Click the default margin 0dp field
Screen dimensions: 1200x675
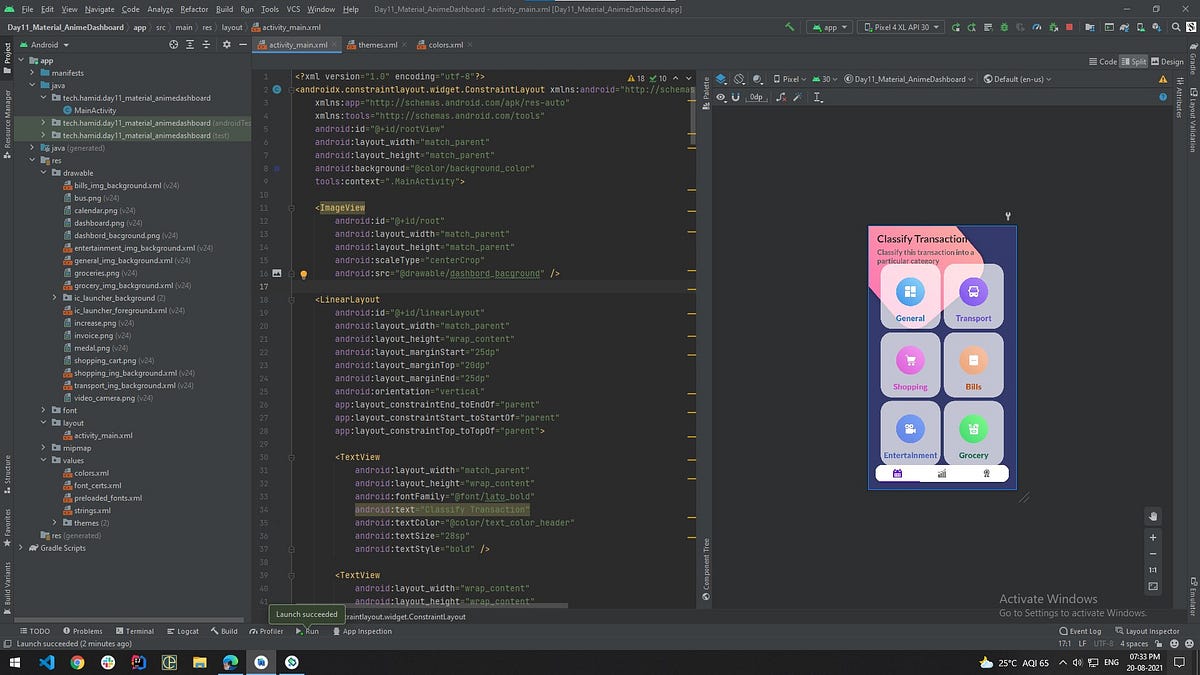(756, 97)
